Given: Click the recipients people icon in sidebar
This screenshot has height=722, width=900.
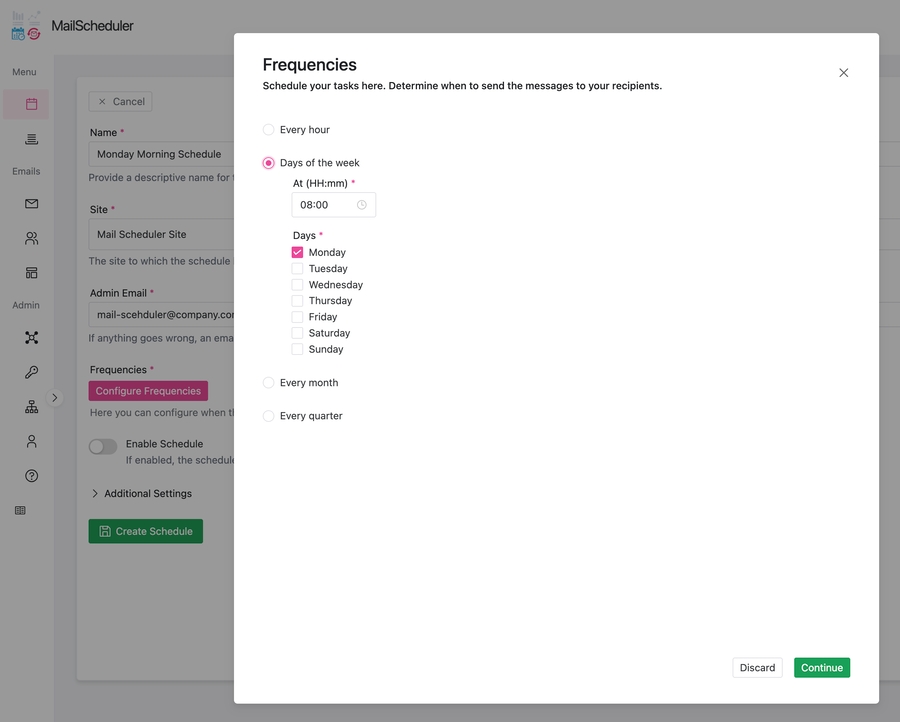Looking at the screenshot, I should (x=30, y=238).
